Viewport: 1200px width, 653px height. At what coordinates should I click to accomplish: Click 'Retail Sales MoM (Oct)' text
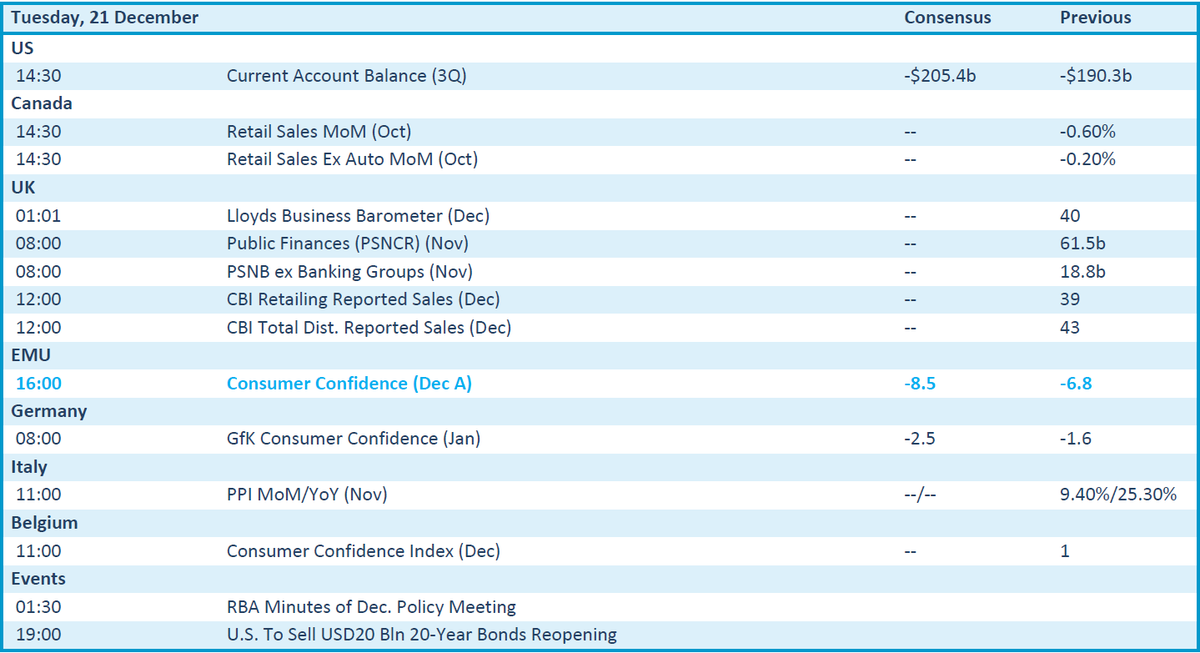[x=319, y=131]
